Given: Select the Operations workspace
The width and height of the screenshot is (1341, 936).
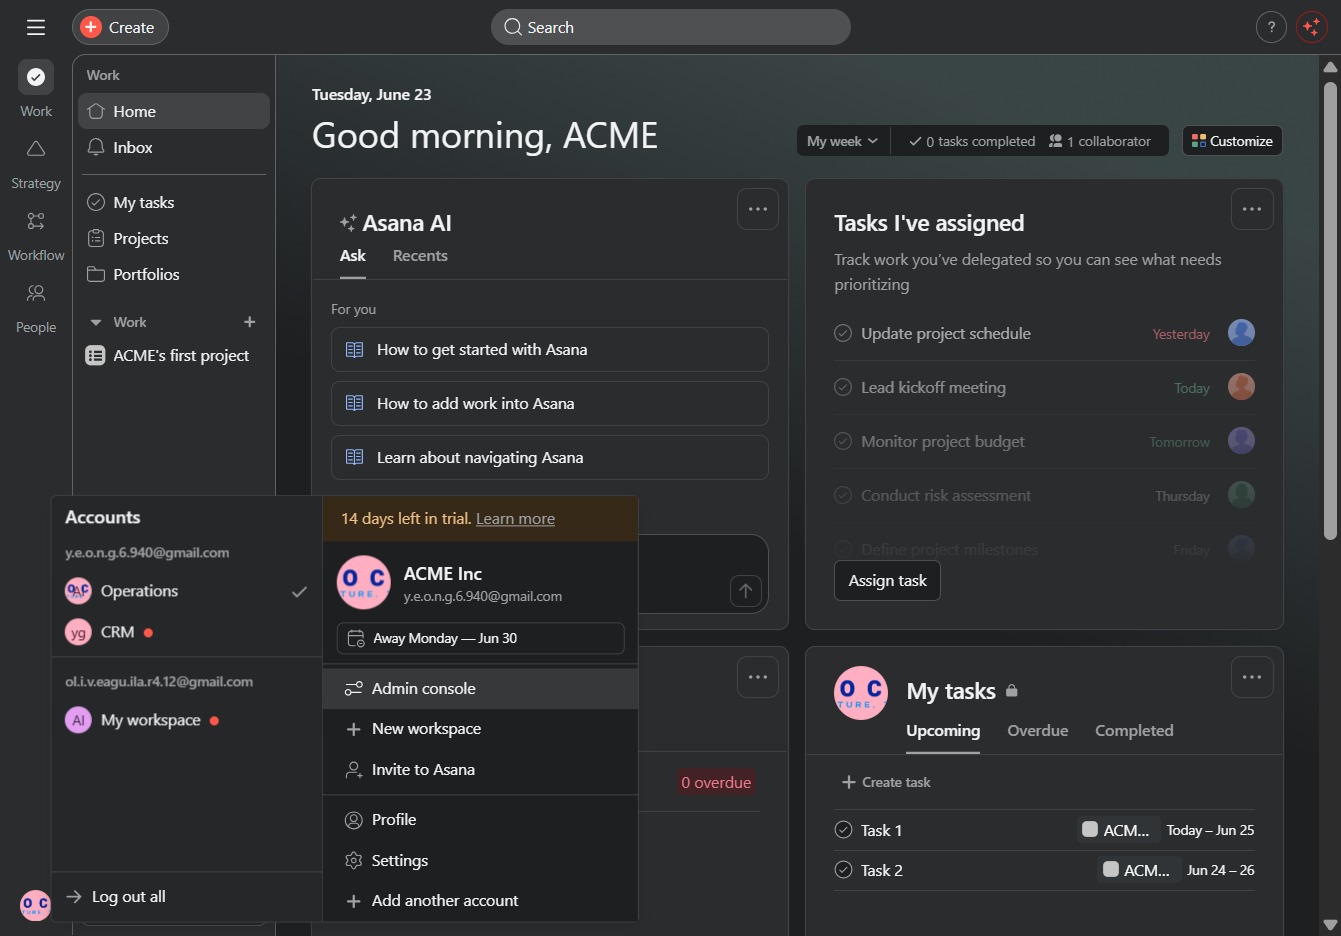Looking at the screenshot, I should [x=186, y=591].
